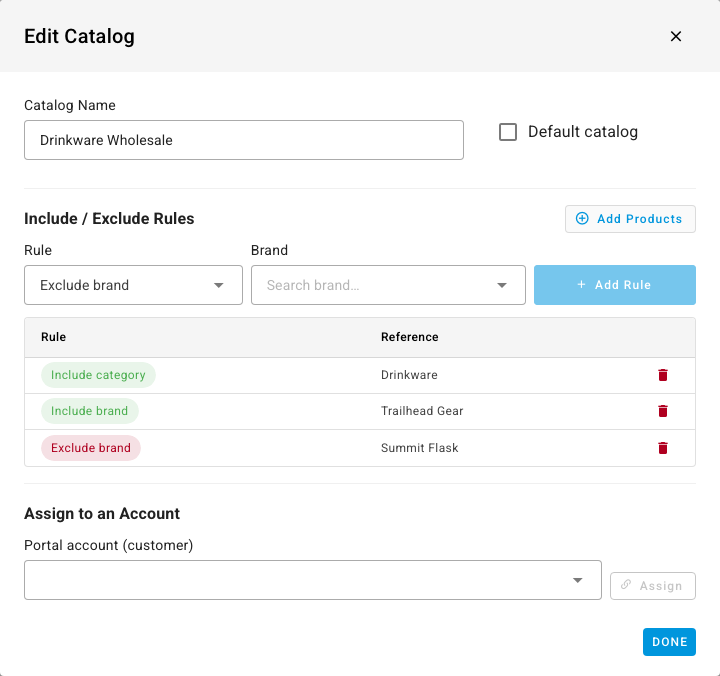The height and width of the screenshot is (676, 720).
Task: Edit the Catalog Name field
Action: click(x=244, y=140)
